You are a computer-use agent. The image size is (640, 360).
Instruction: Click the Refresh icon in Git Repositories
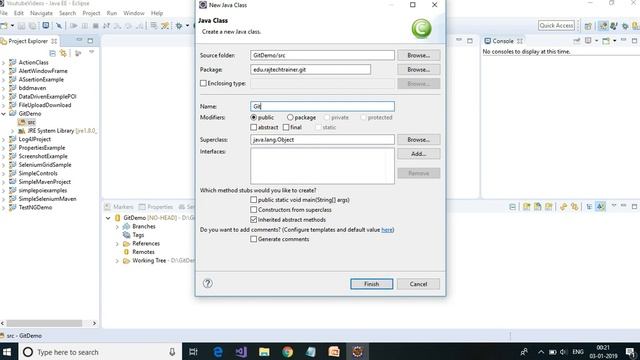pyautogui.click(x=563, y=207)
